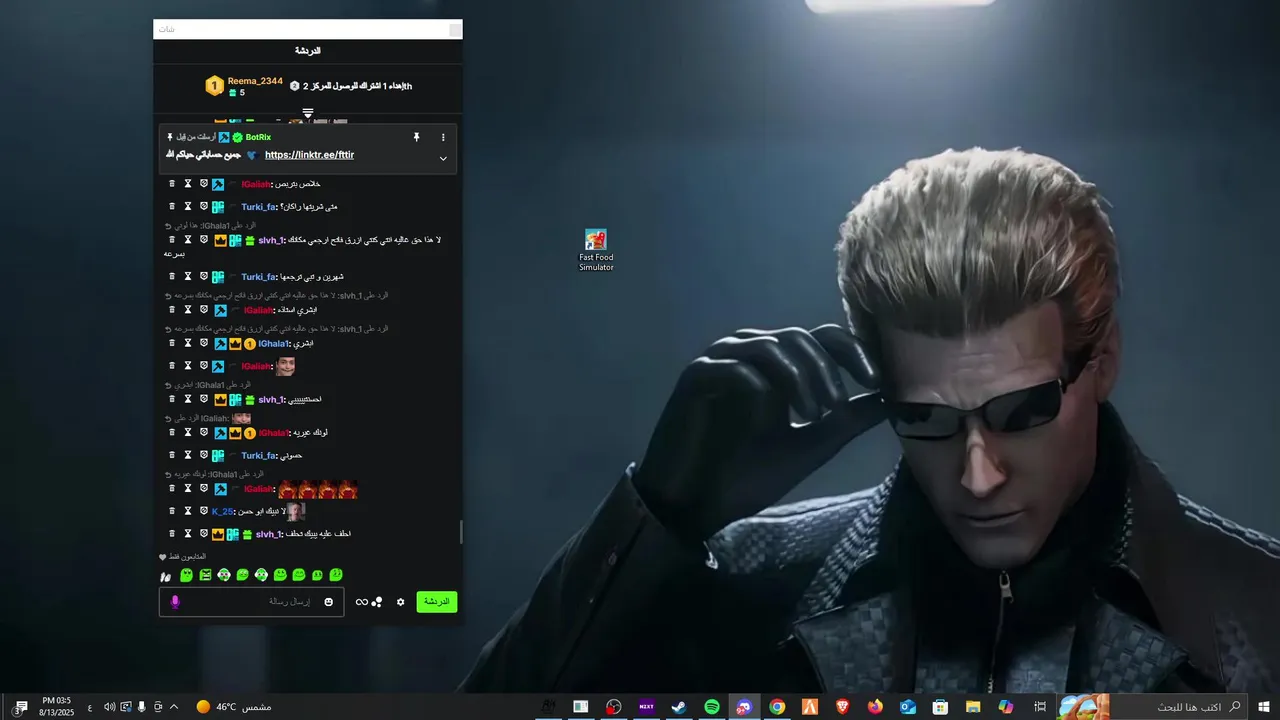Open Microsoft Store from the taskbar

click(x=940, y=706)
